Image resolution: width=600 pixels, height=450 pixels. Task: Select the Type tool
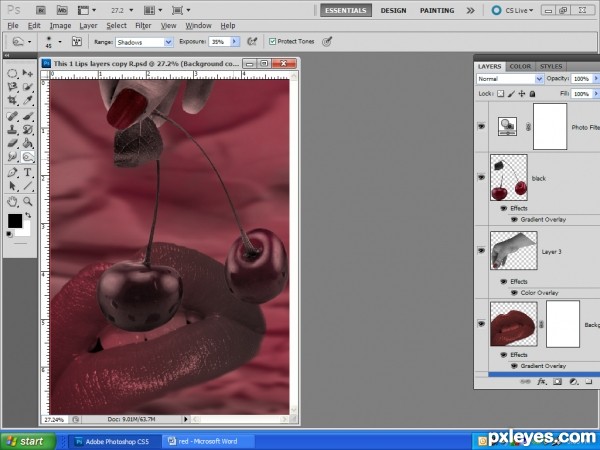[28, 172]
